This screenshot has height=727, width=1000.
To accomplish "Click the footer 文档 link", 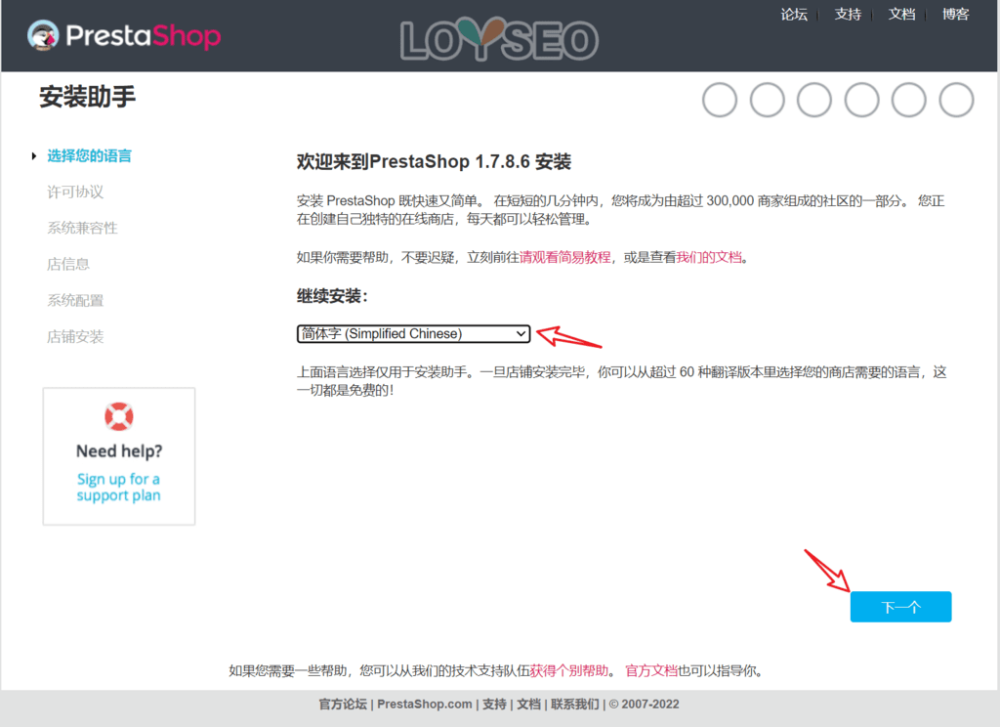I will click(x=529, y=704).
